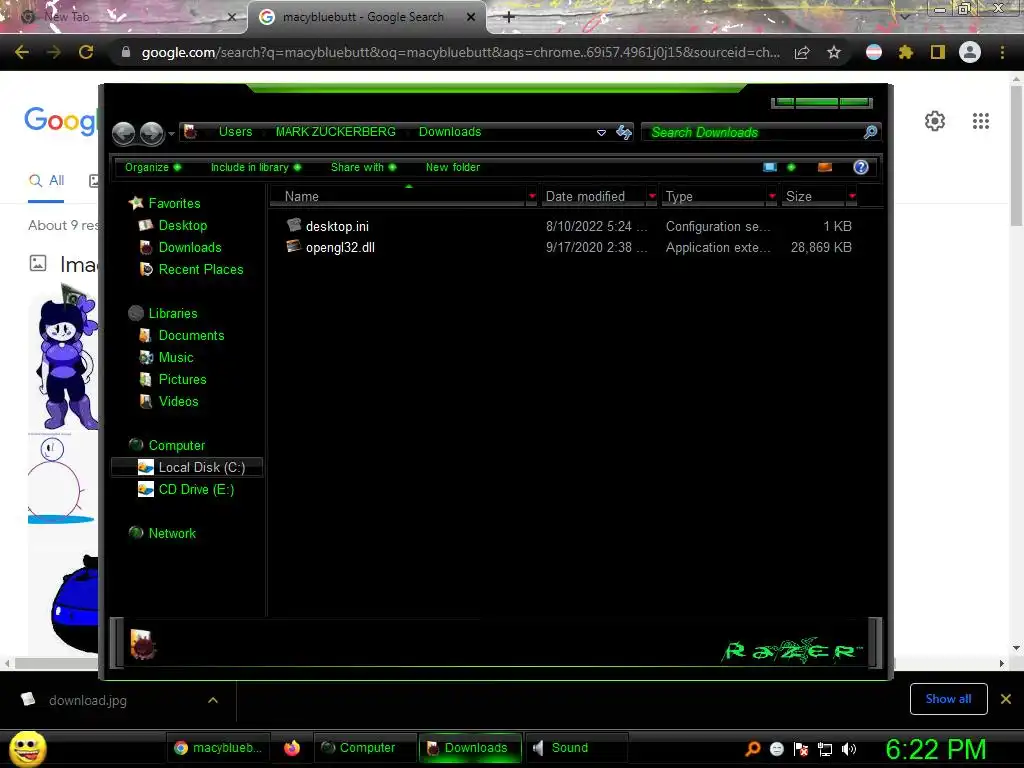Sort by the Date modified column
The image size is (1024, 768).
592,197
